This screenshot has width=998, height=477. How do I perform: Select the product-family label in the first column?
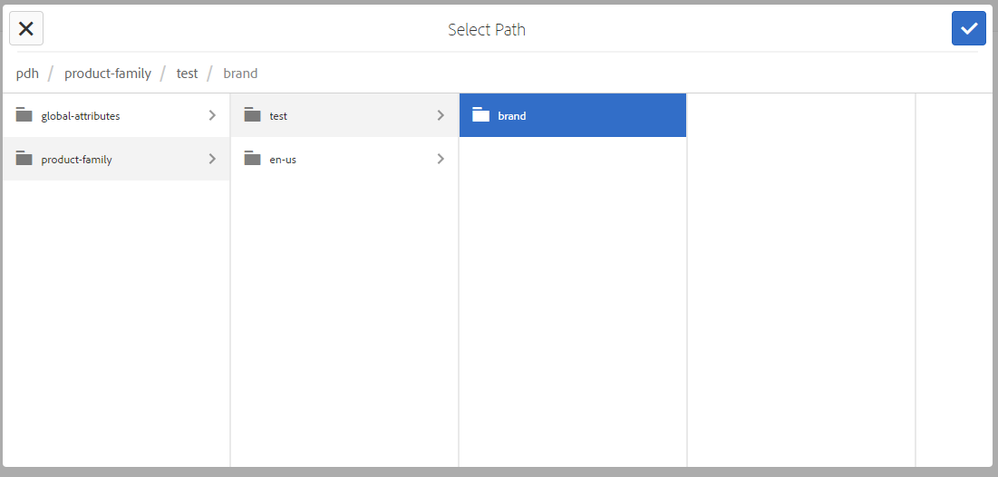coord(76,159)
